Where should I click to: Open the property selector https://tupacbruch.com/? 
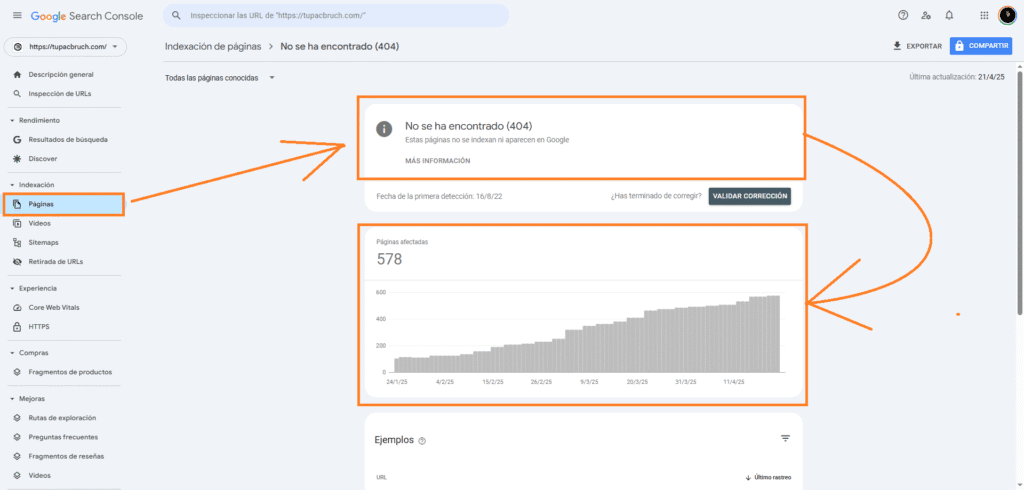click(65, 47)
